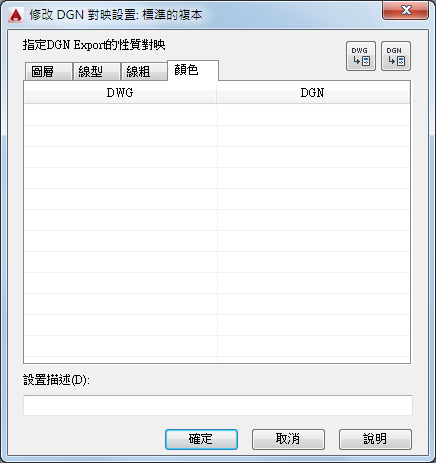Switch to the 圖層 tab
This screenshot has width=436, height=463.
pos(48,71)
